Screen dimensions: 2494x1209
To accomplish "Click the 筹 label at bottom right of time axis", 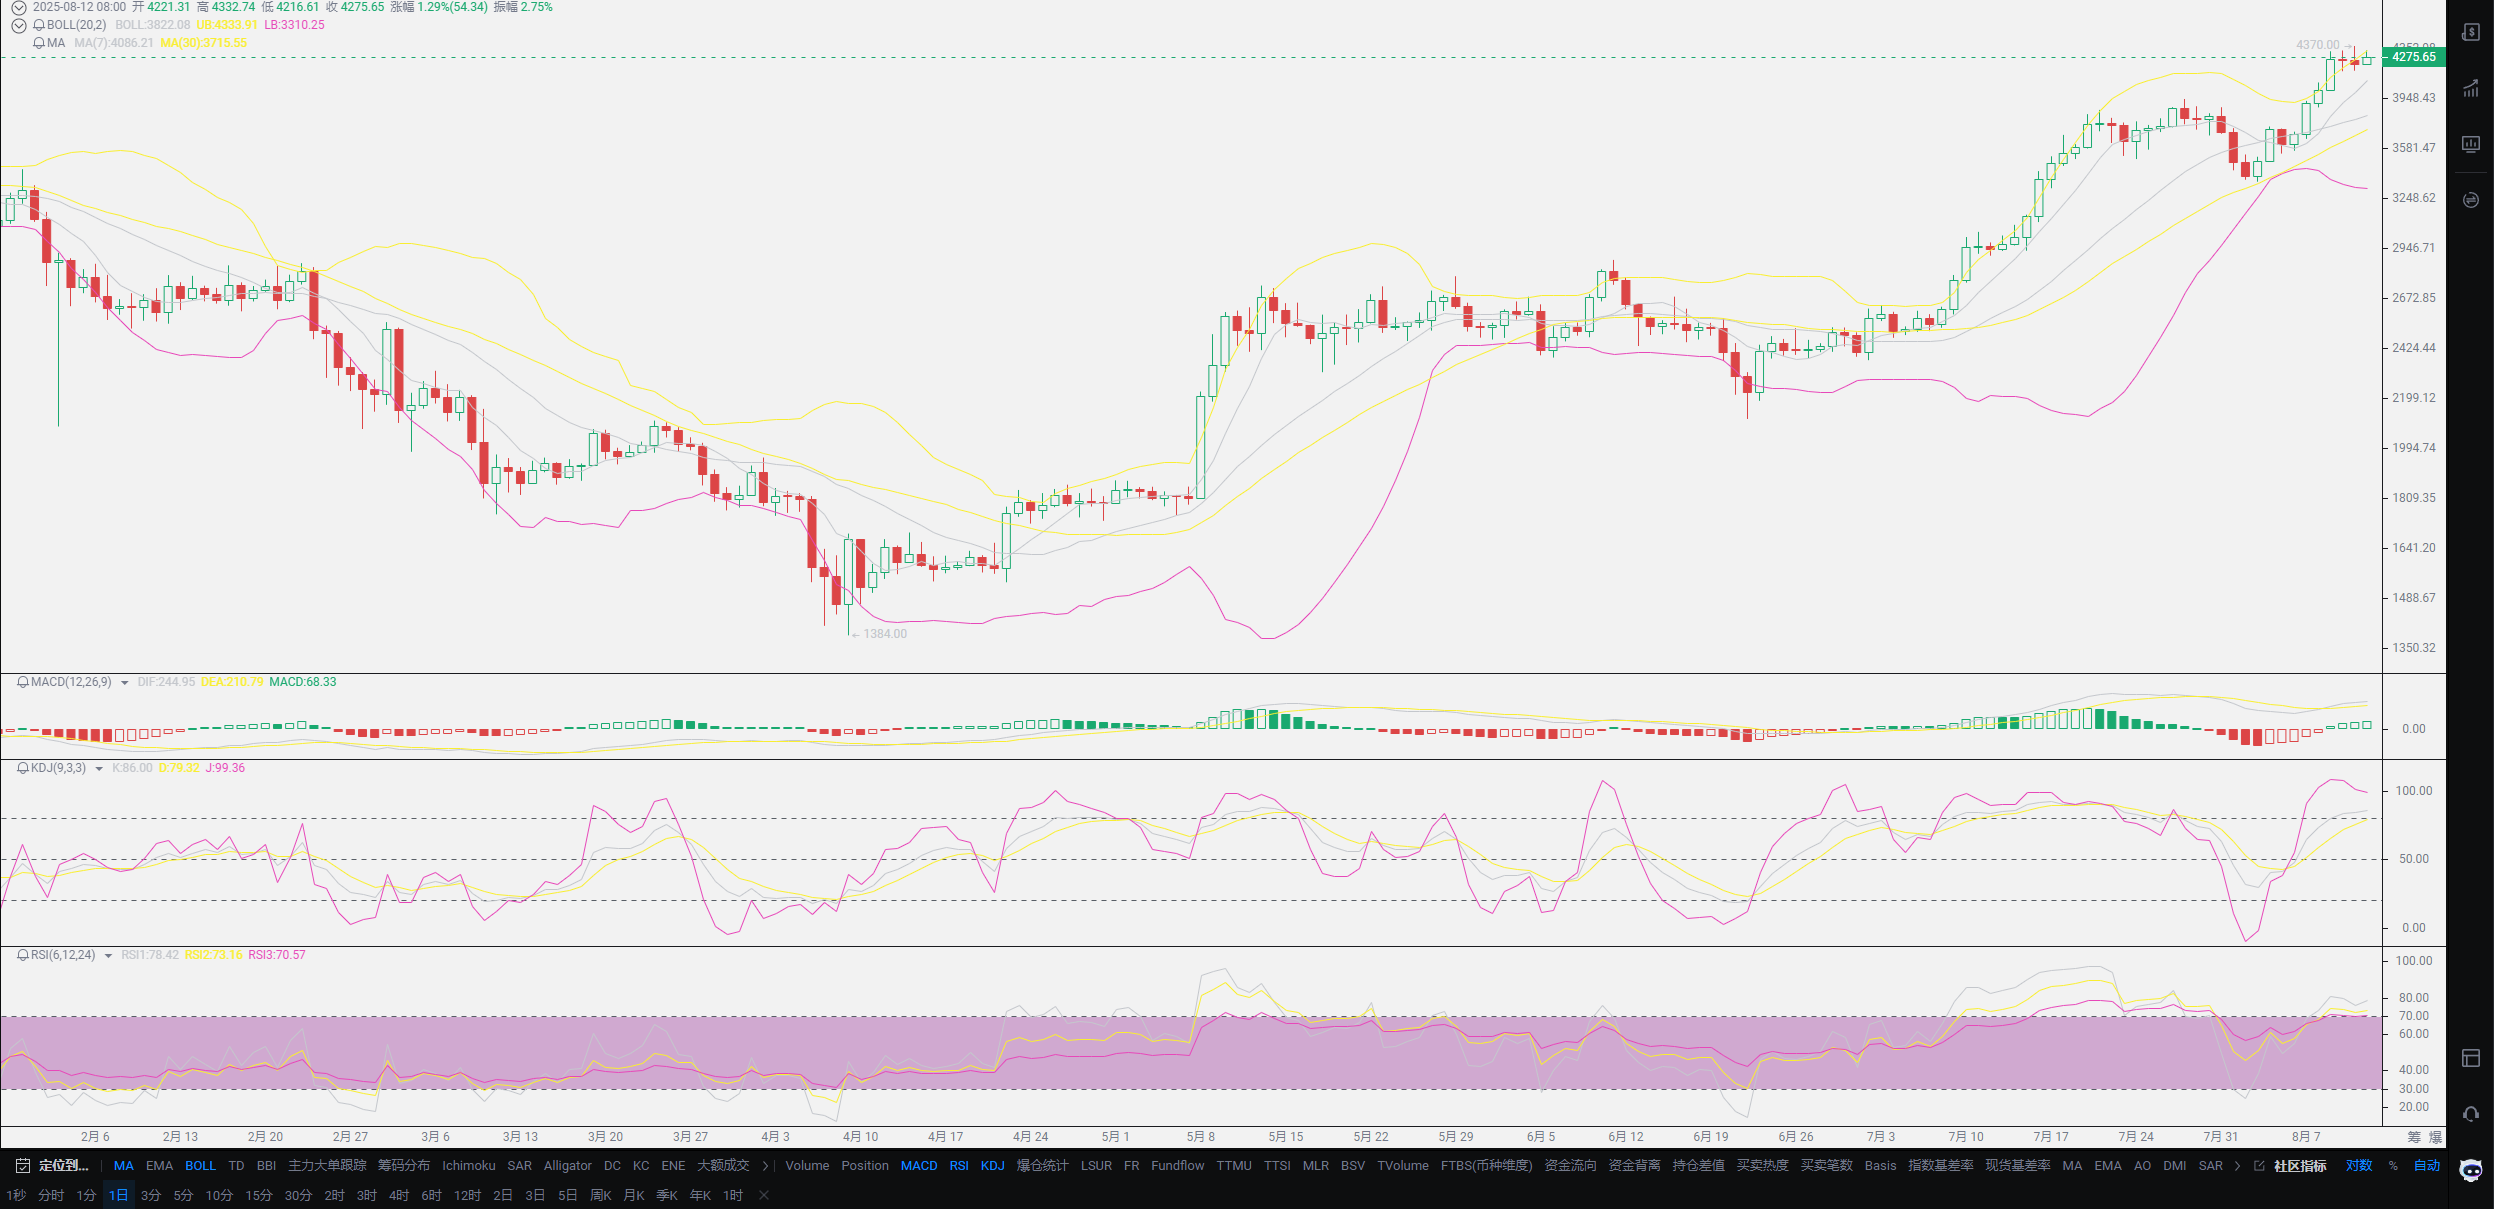I will pos(2414,1137).
